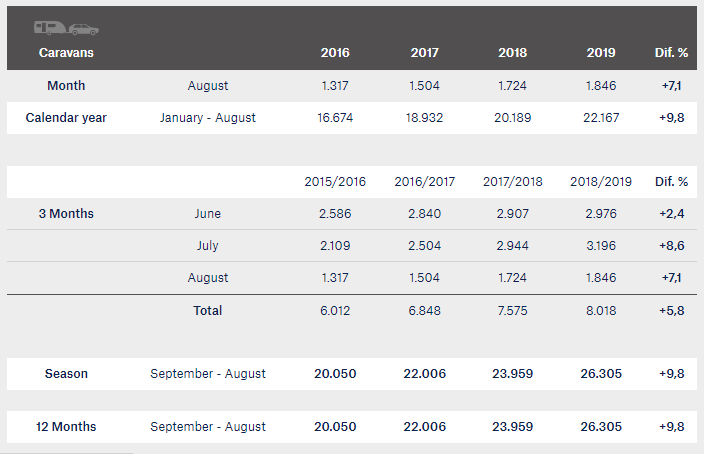Select the +5,8 total difference cell

tap(671, 310)
